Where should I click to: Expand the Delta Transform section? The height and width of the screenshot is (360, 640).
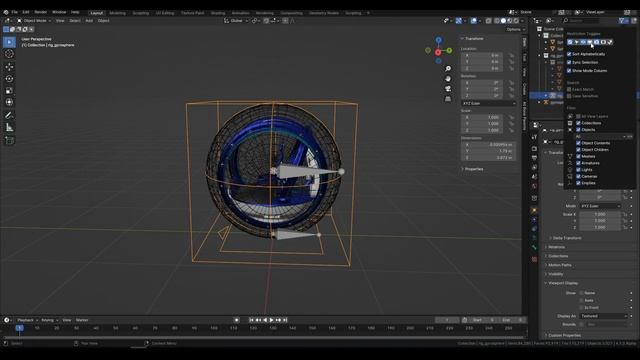click(x=566, y=238)
